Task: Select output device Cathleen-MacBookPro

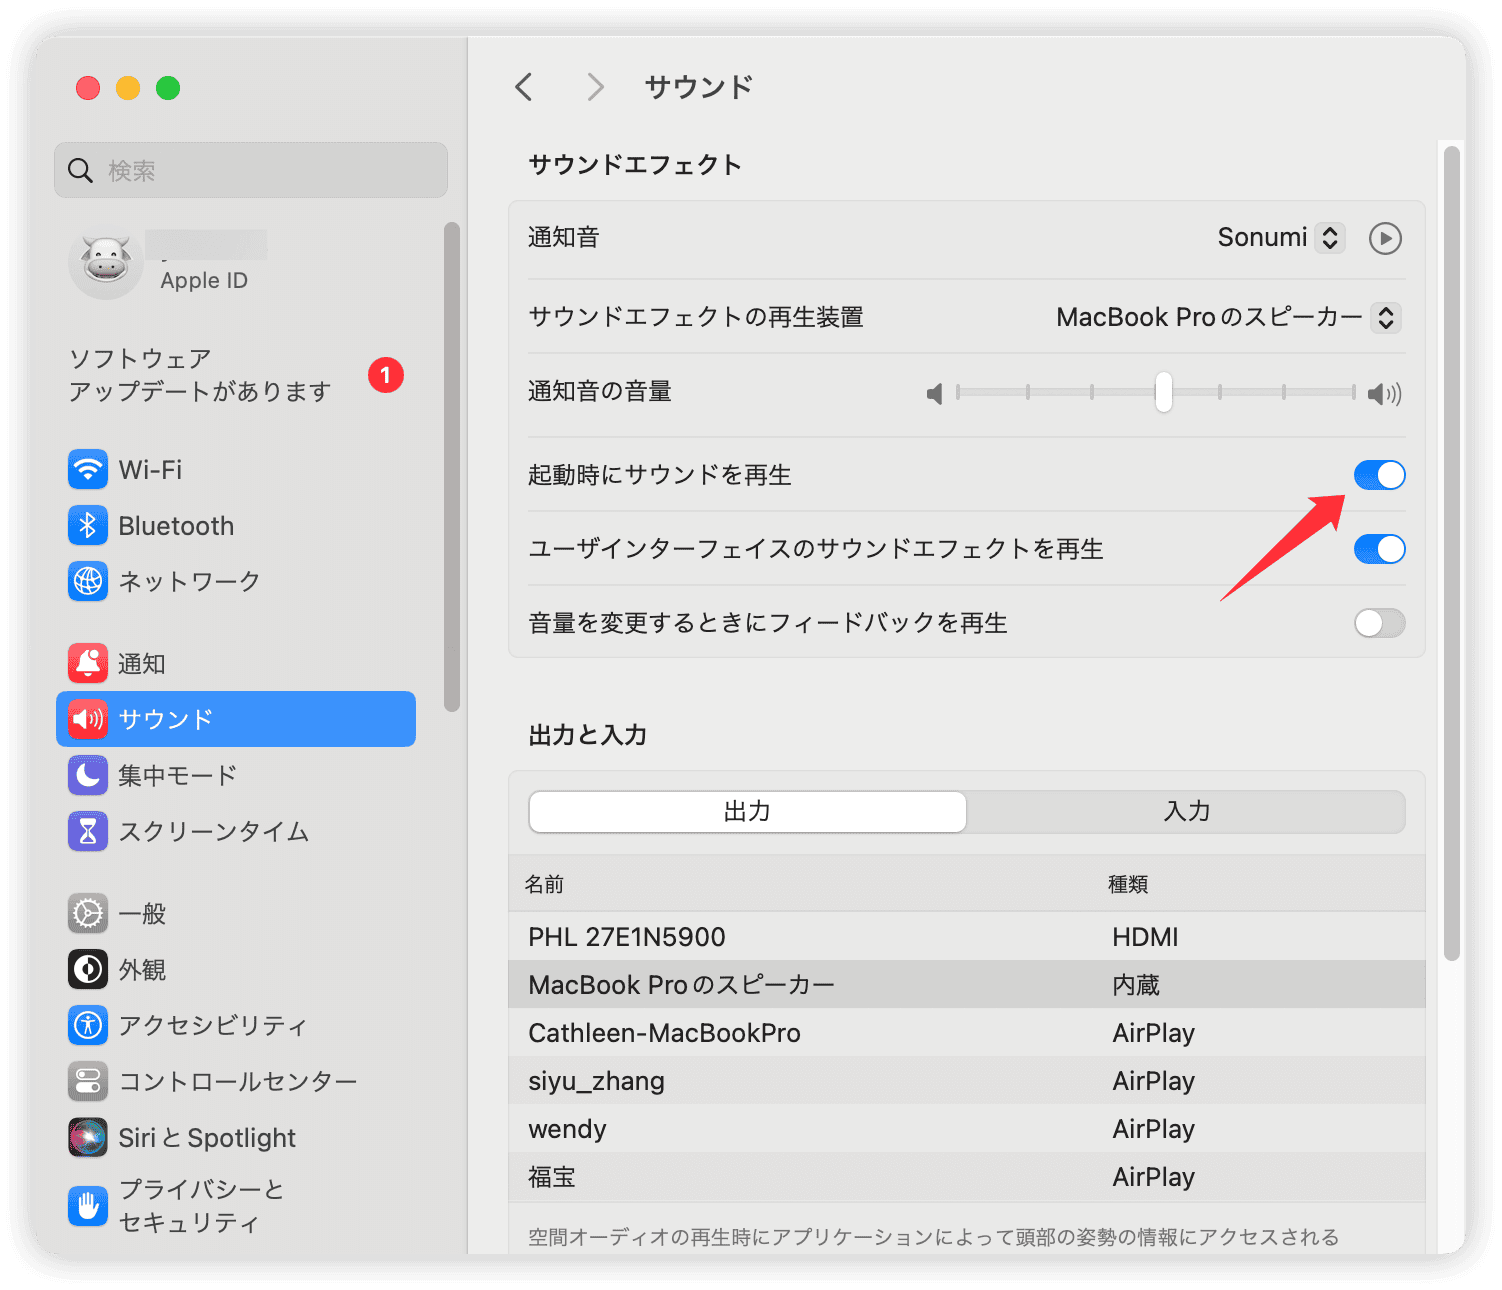Action: coord(966,1033)
